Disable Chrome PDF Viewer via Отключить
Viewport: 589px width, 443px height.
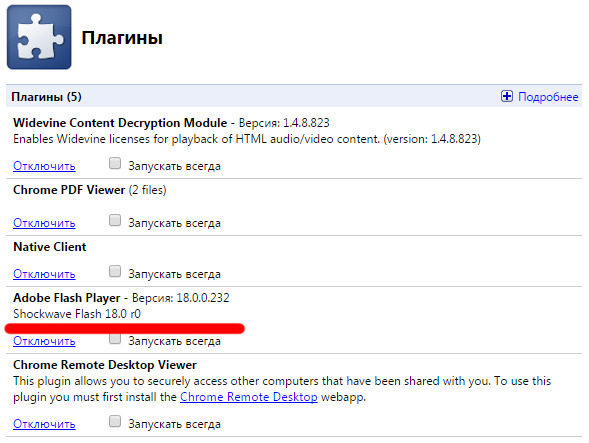(x=44, y=223)
